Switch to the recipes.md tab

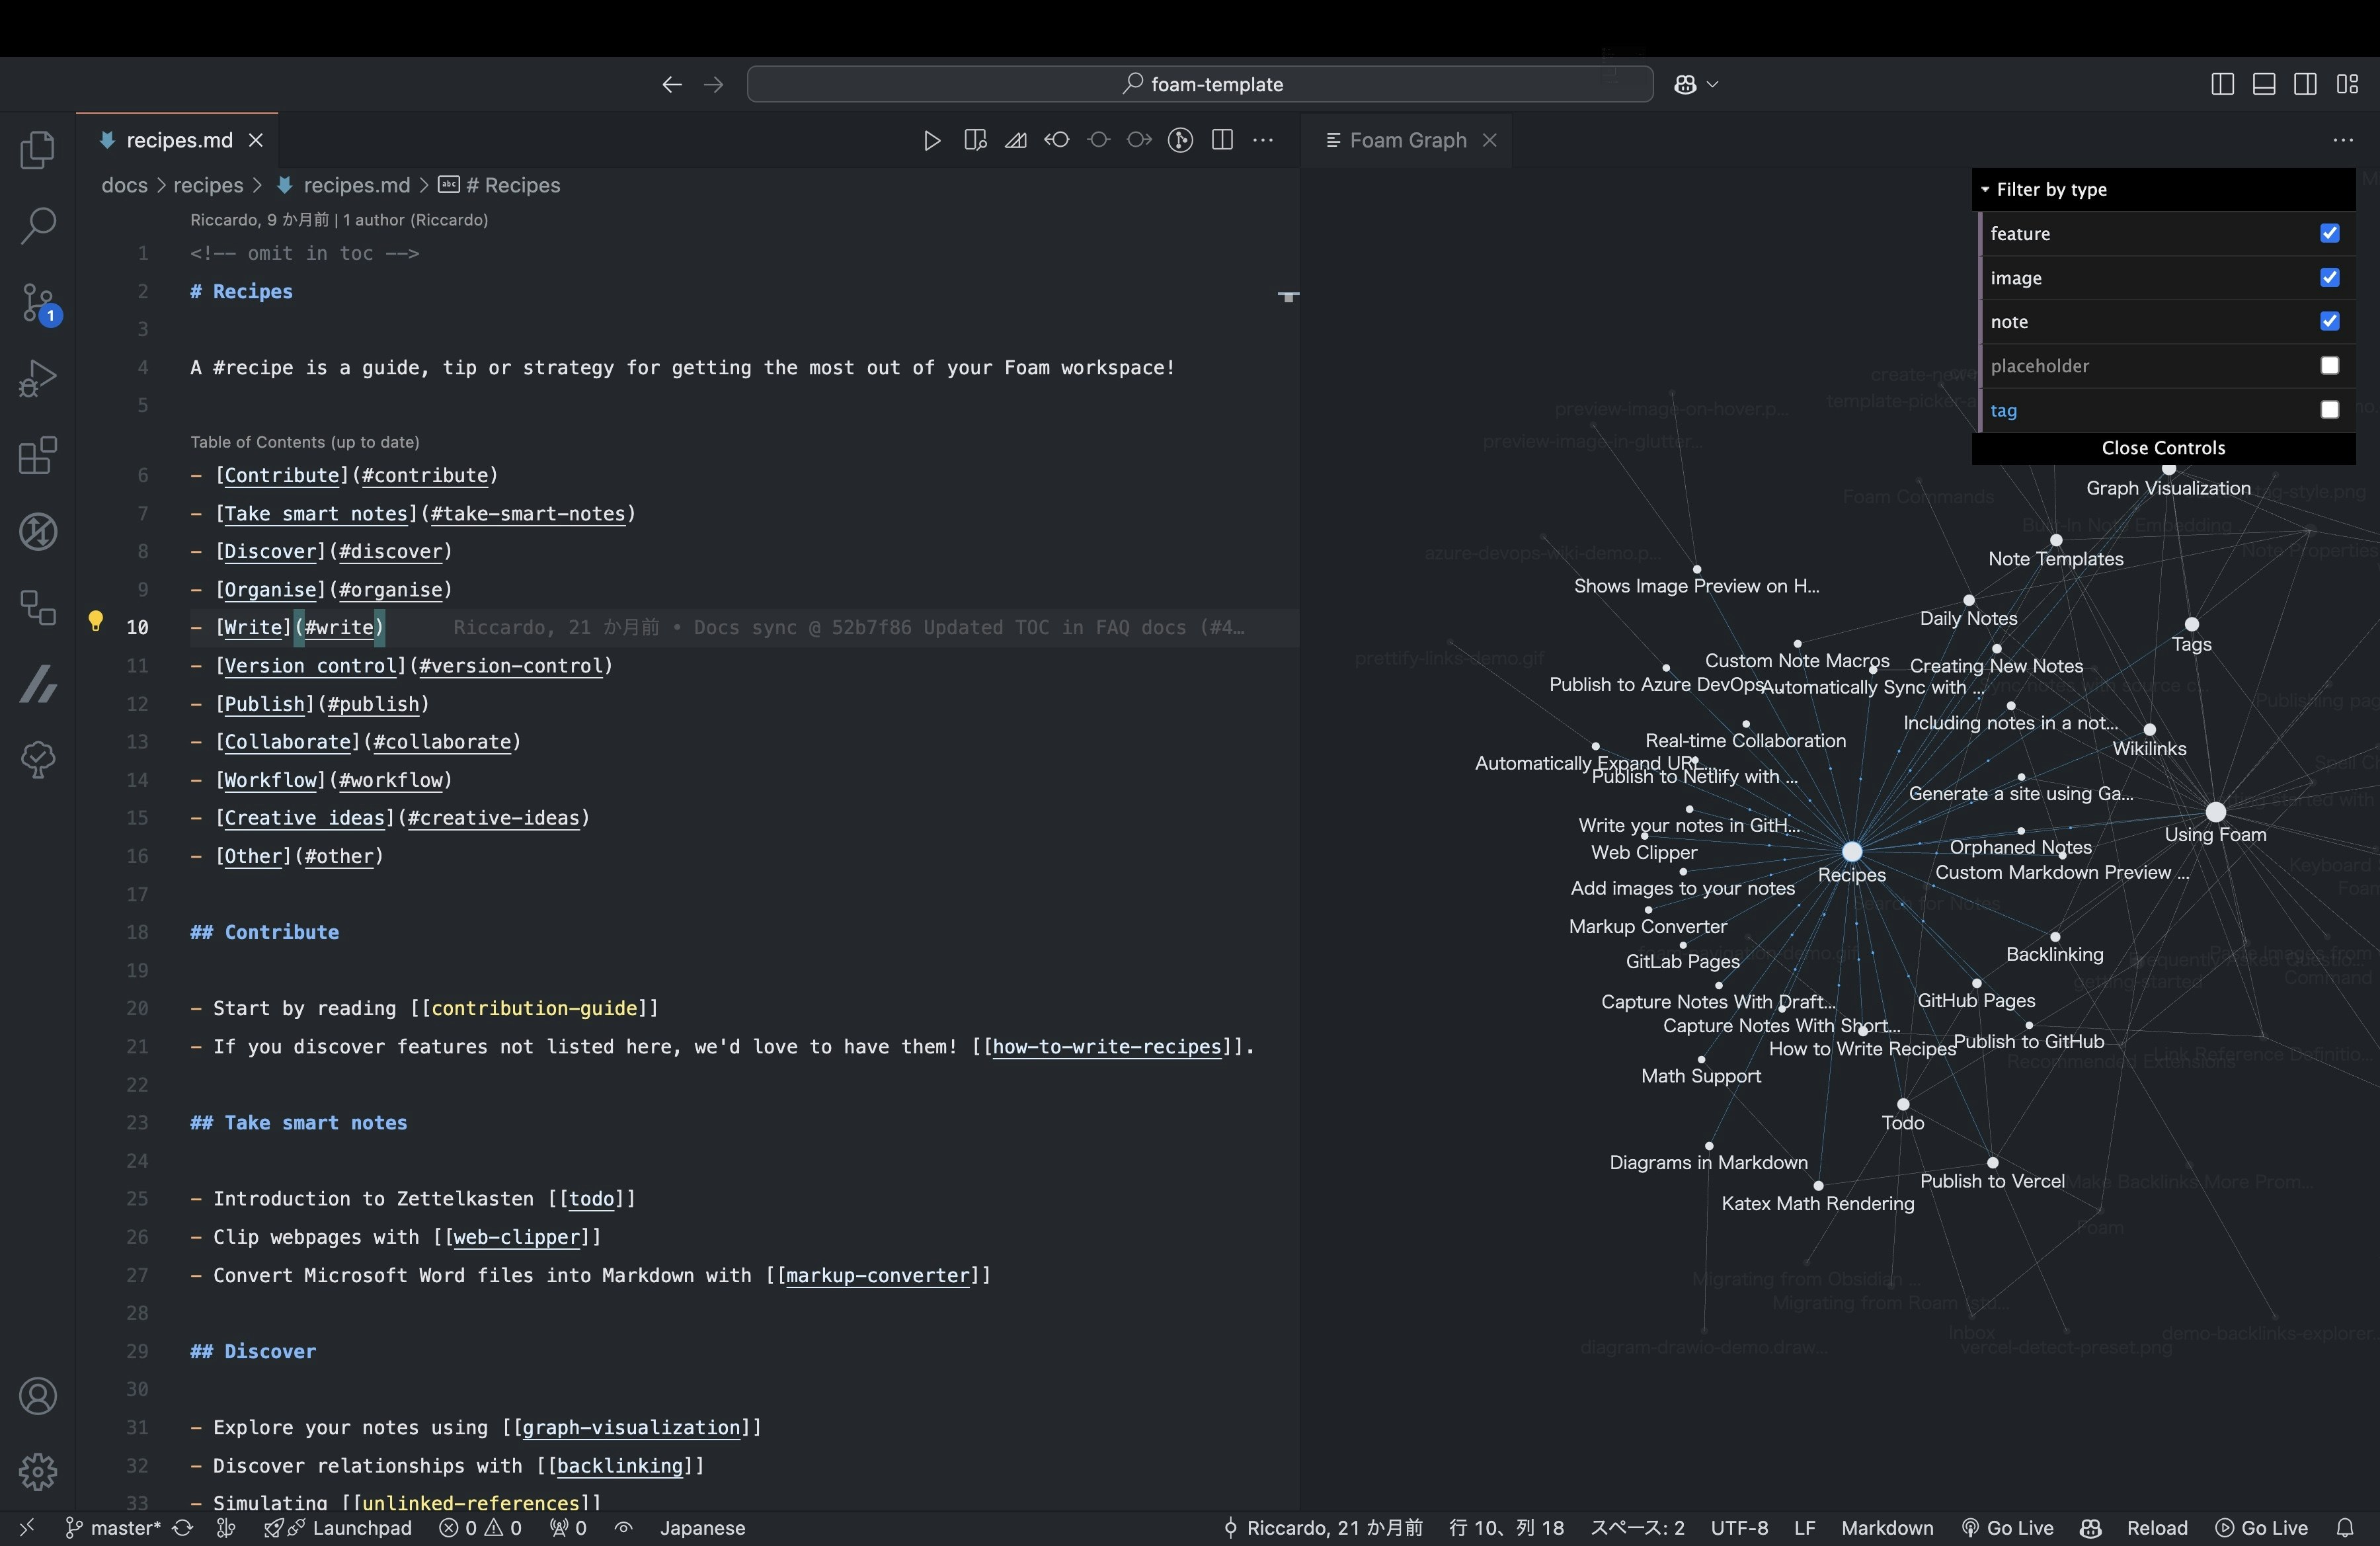tap(178, 140)
